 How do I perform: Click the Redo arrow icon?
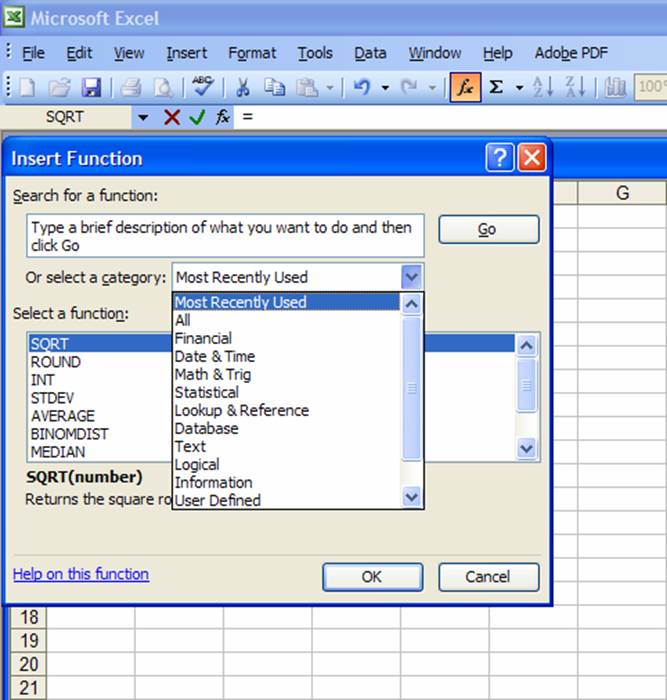[x=409, y=87]
